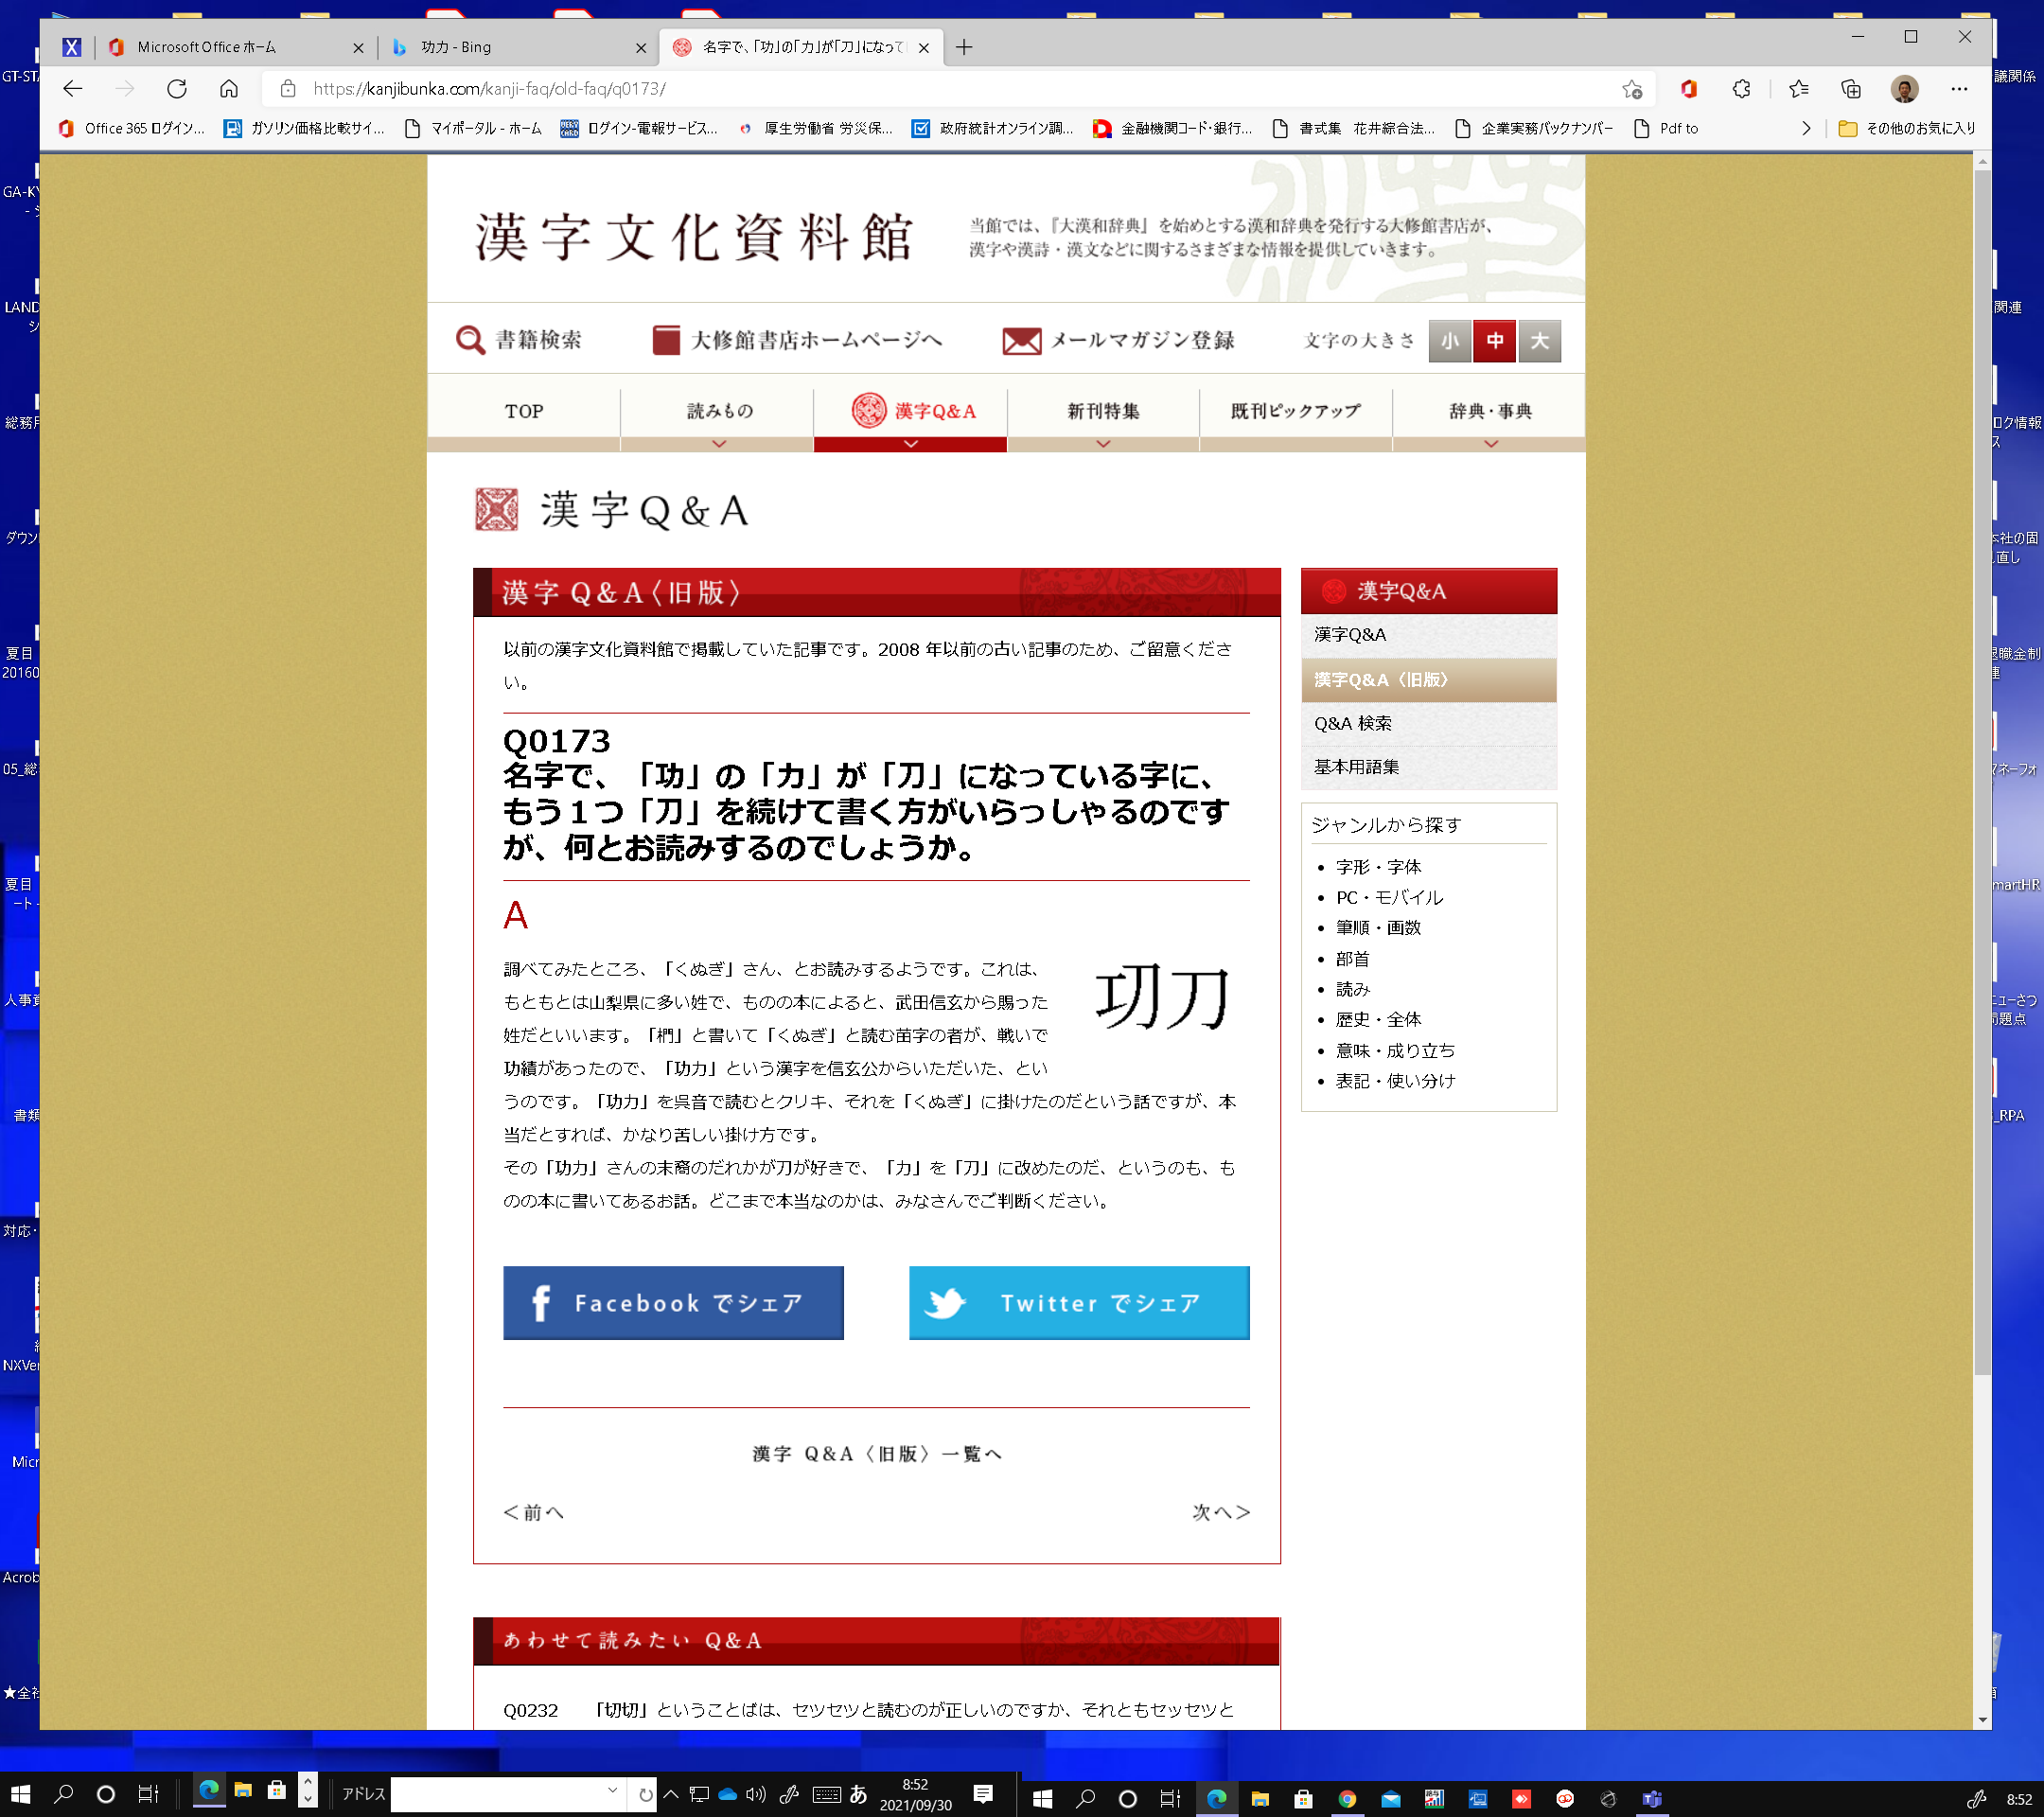Open the 新刊特集 navigation item
The height and width of the screenshot is (1817, 2044).
coord(1102,411)
